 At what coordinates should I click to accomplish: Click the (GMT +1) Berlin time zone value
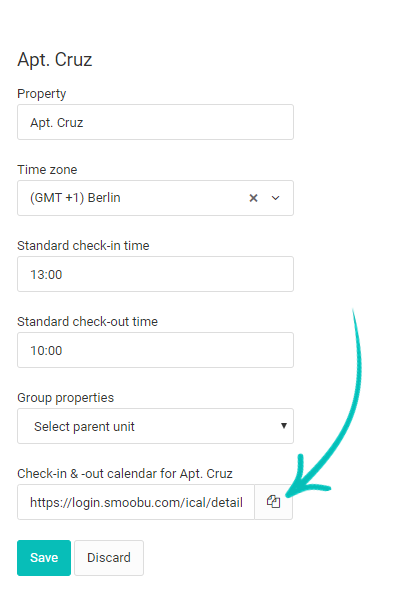(x=75, y=198)
